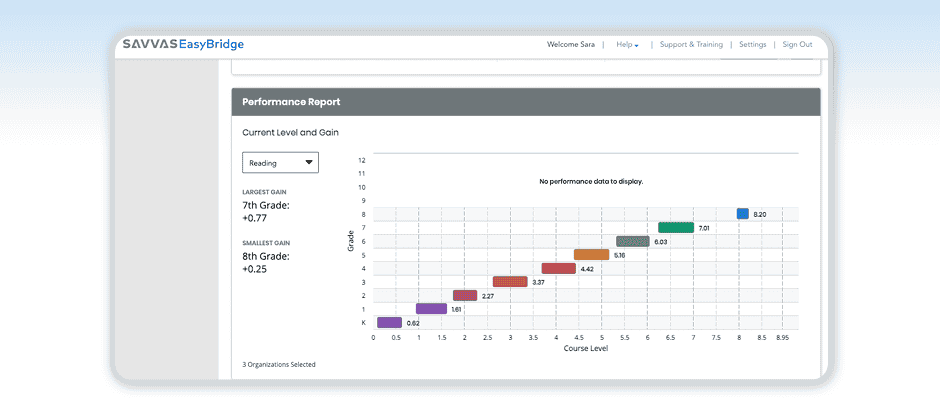Screen dimensions: 940x413
Task: Open the Help dropdown menu
Action: point(627,45)
